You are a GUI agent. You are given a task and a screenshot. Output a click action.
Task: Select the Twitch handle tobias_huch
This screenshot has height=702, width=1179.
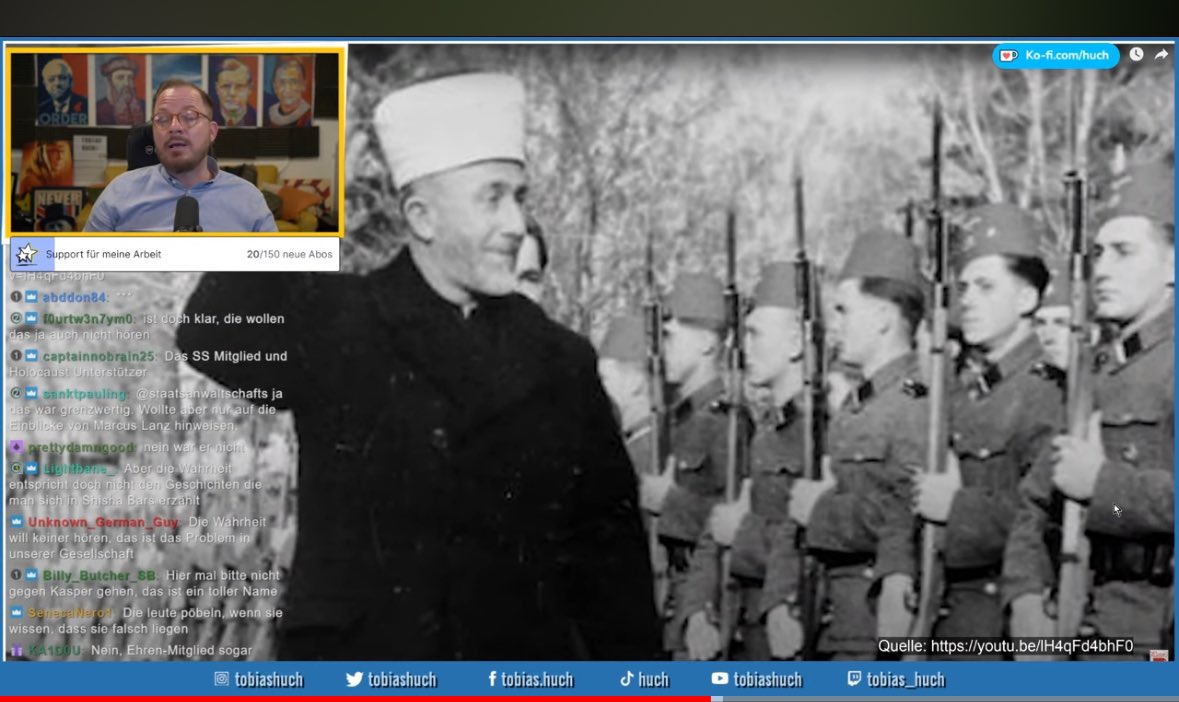tap(905, 679)
